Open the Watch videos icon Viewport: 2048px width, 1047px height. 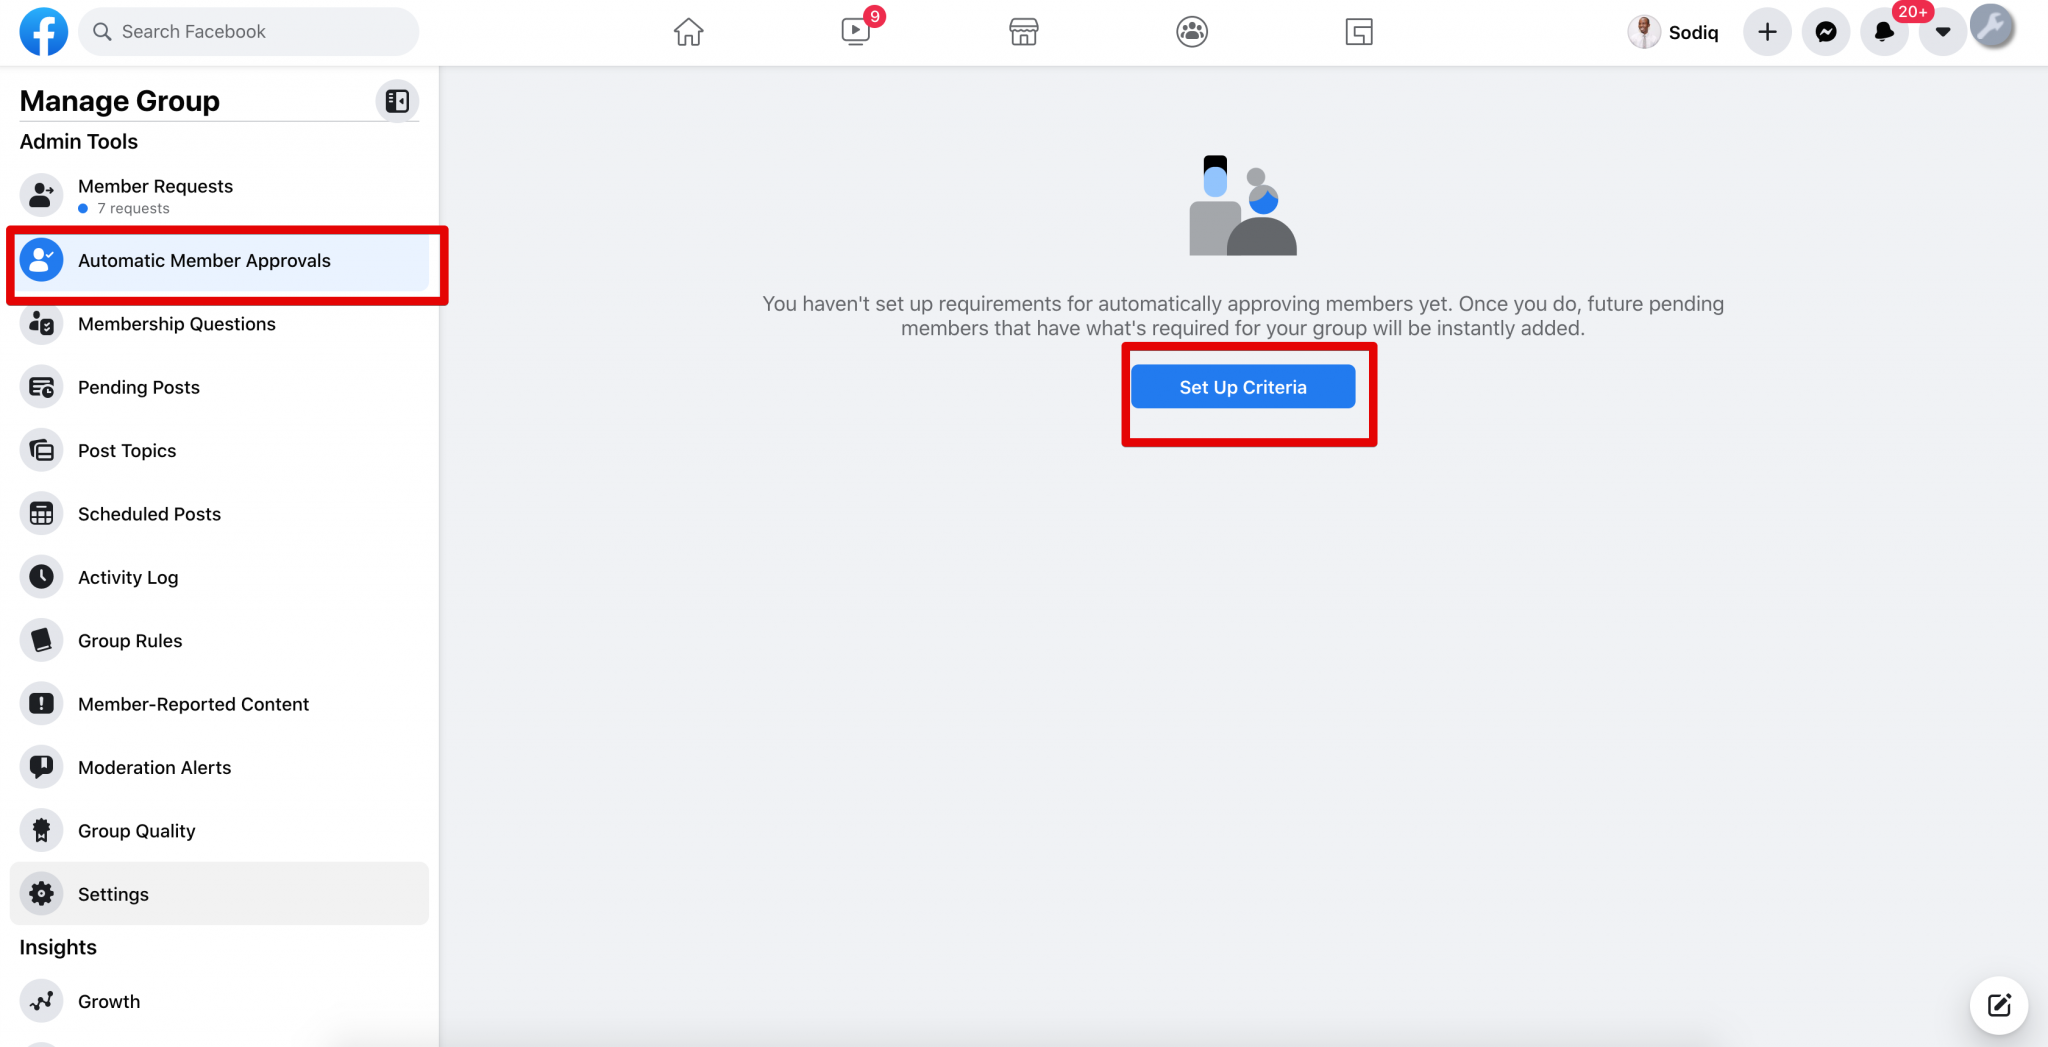pyautogui.click(x=856, y=32)
